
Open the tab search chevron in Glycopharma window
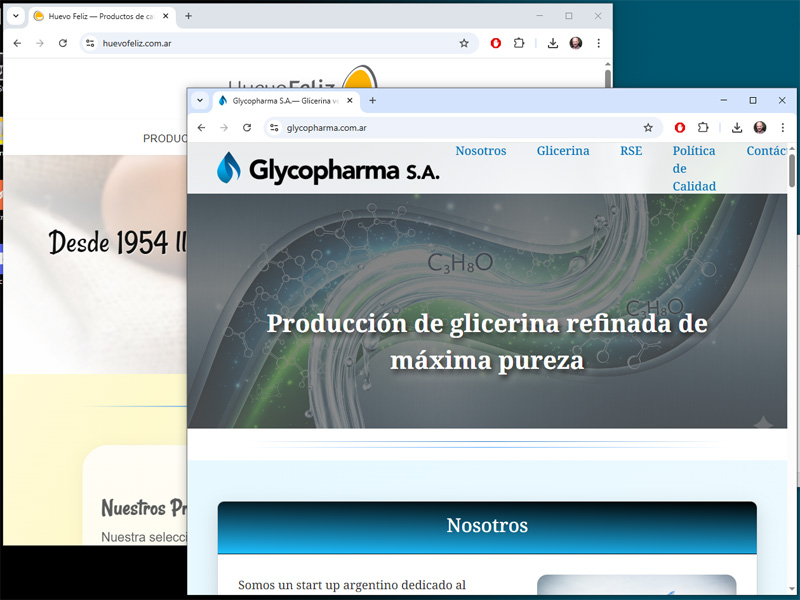coord(199,100)
